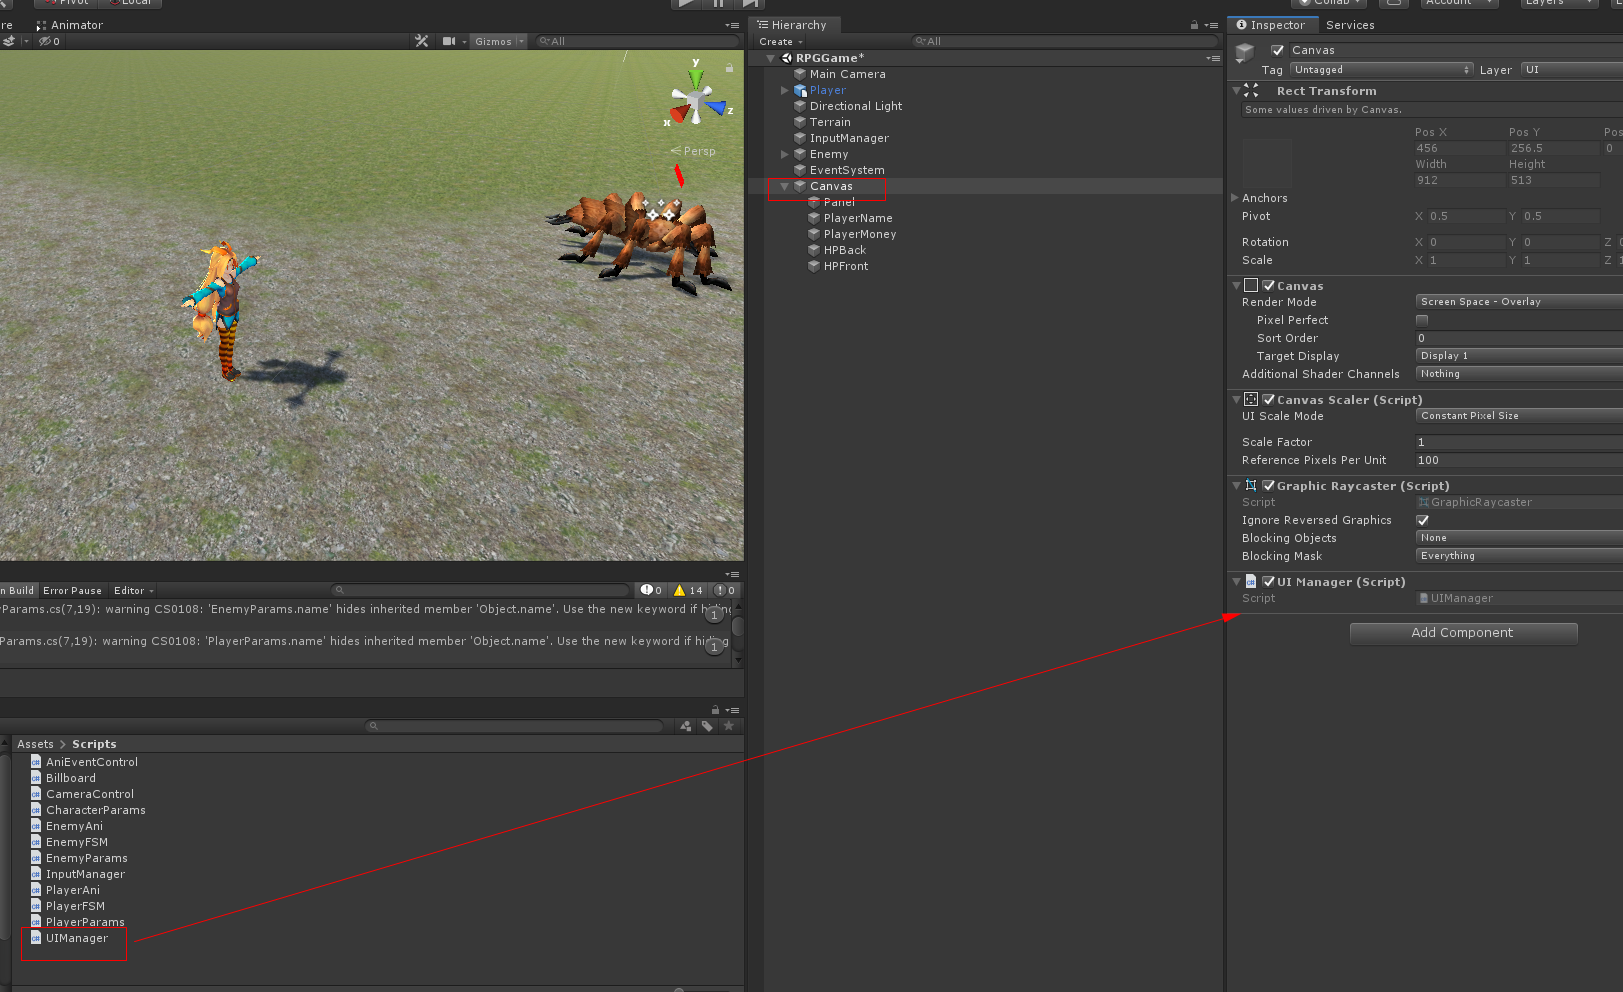
Task: Switch to the Animator tab
Action: [70, 25]
